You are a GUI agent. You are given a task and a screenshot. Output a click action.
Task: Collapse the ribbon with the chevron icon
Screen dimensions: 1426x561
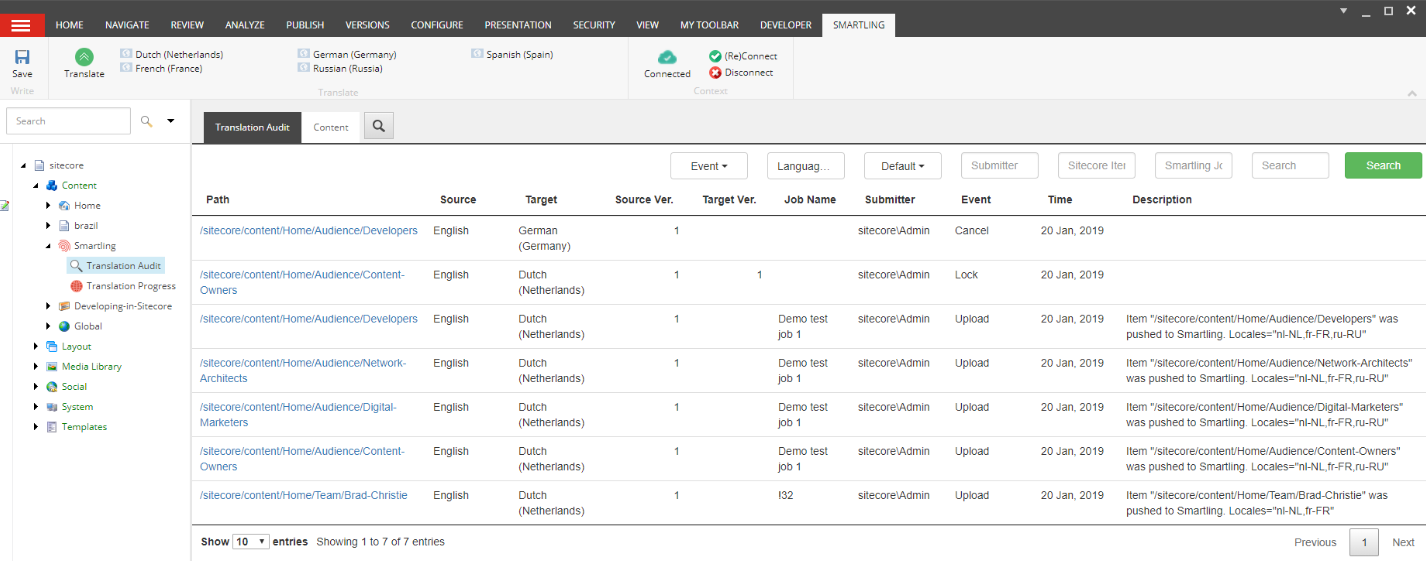[x=1412, y=93]
